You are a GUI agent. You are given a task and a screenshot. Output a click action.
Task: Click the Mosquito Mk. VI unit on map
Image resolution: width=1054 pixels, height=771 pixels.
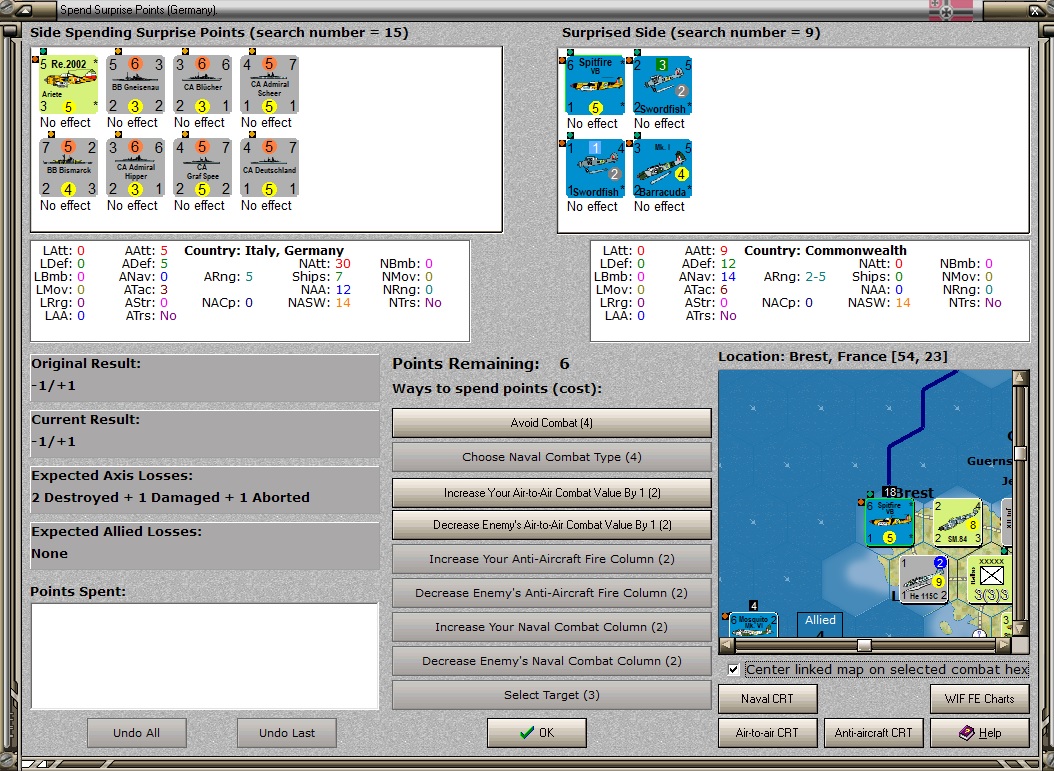tap(753, 624)
